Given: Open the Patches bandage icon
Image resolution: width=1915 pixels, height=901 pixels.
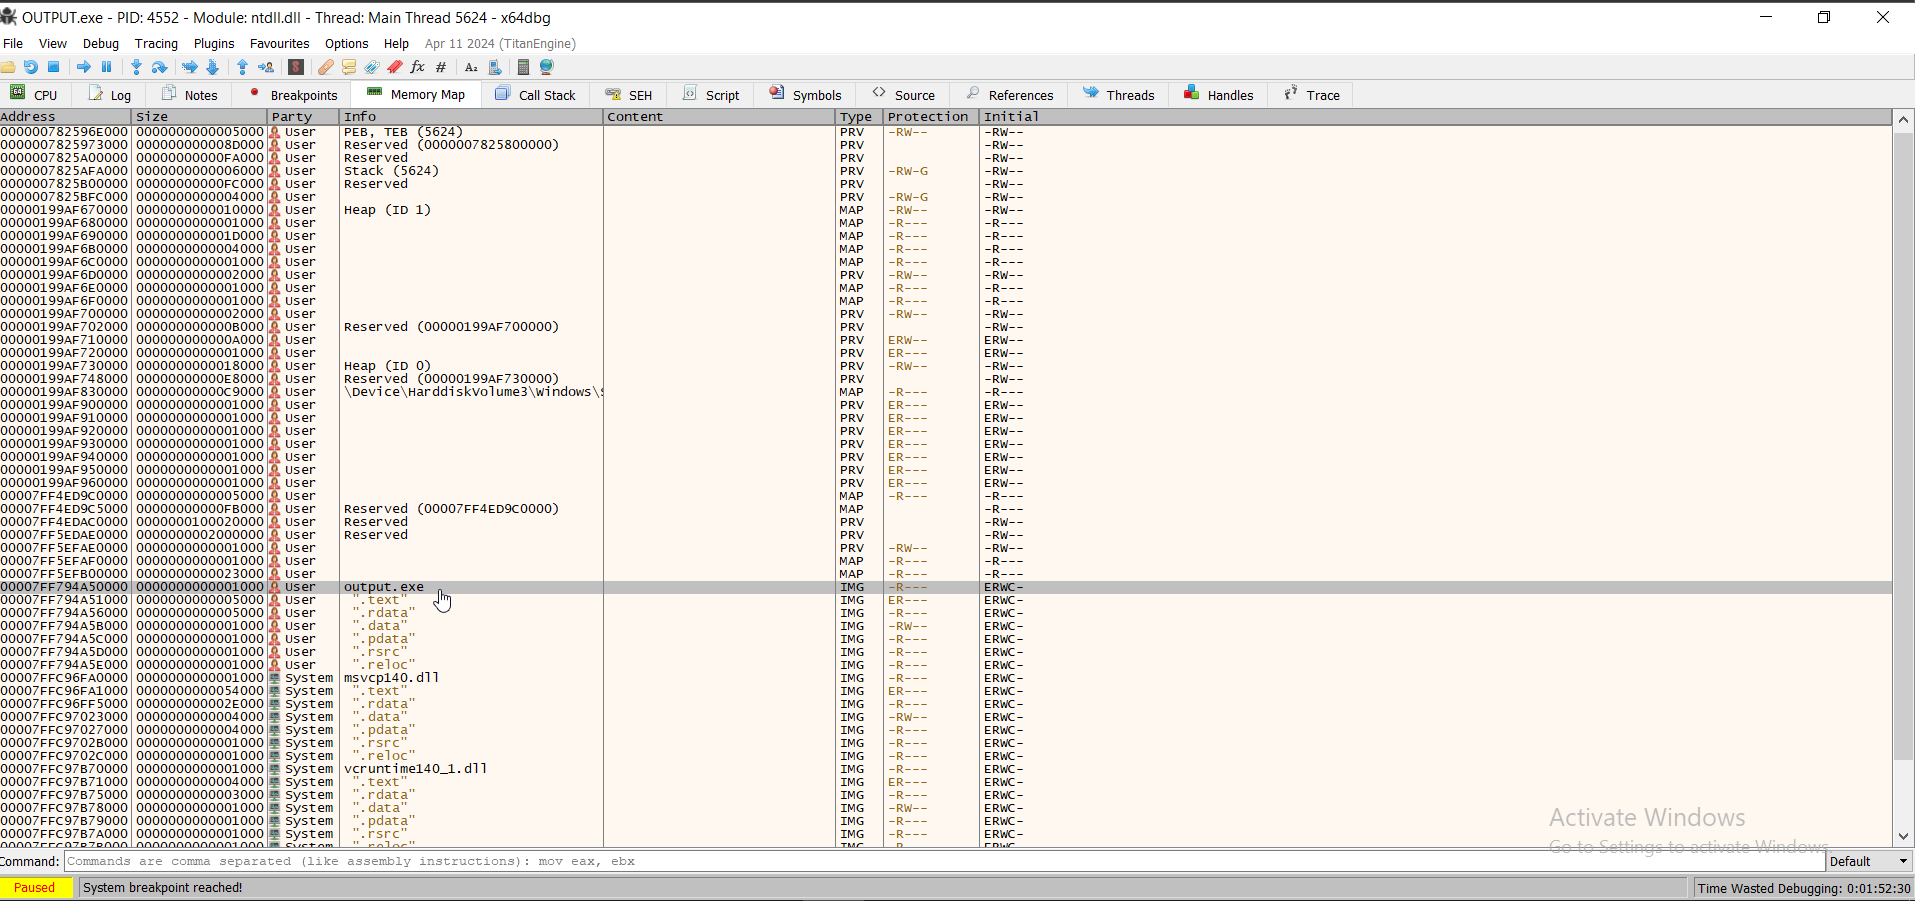Looking at the screenshot, I should pos(326,67).
